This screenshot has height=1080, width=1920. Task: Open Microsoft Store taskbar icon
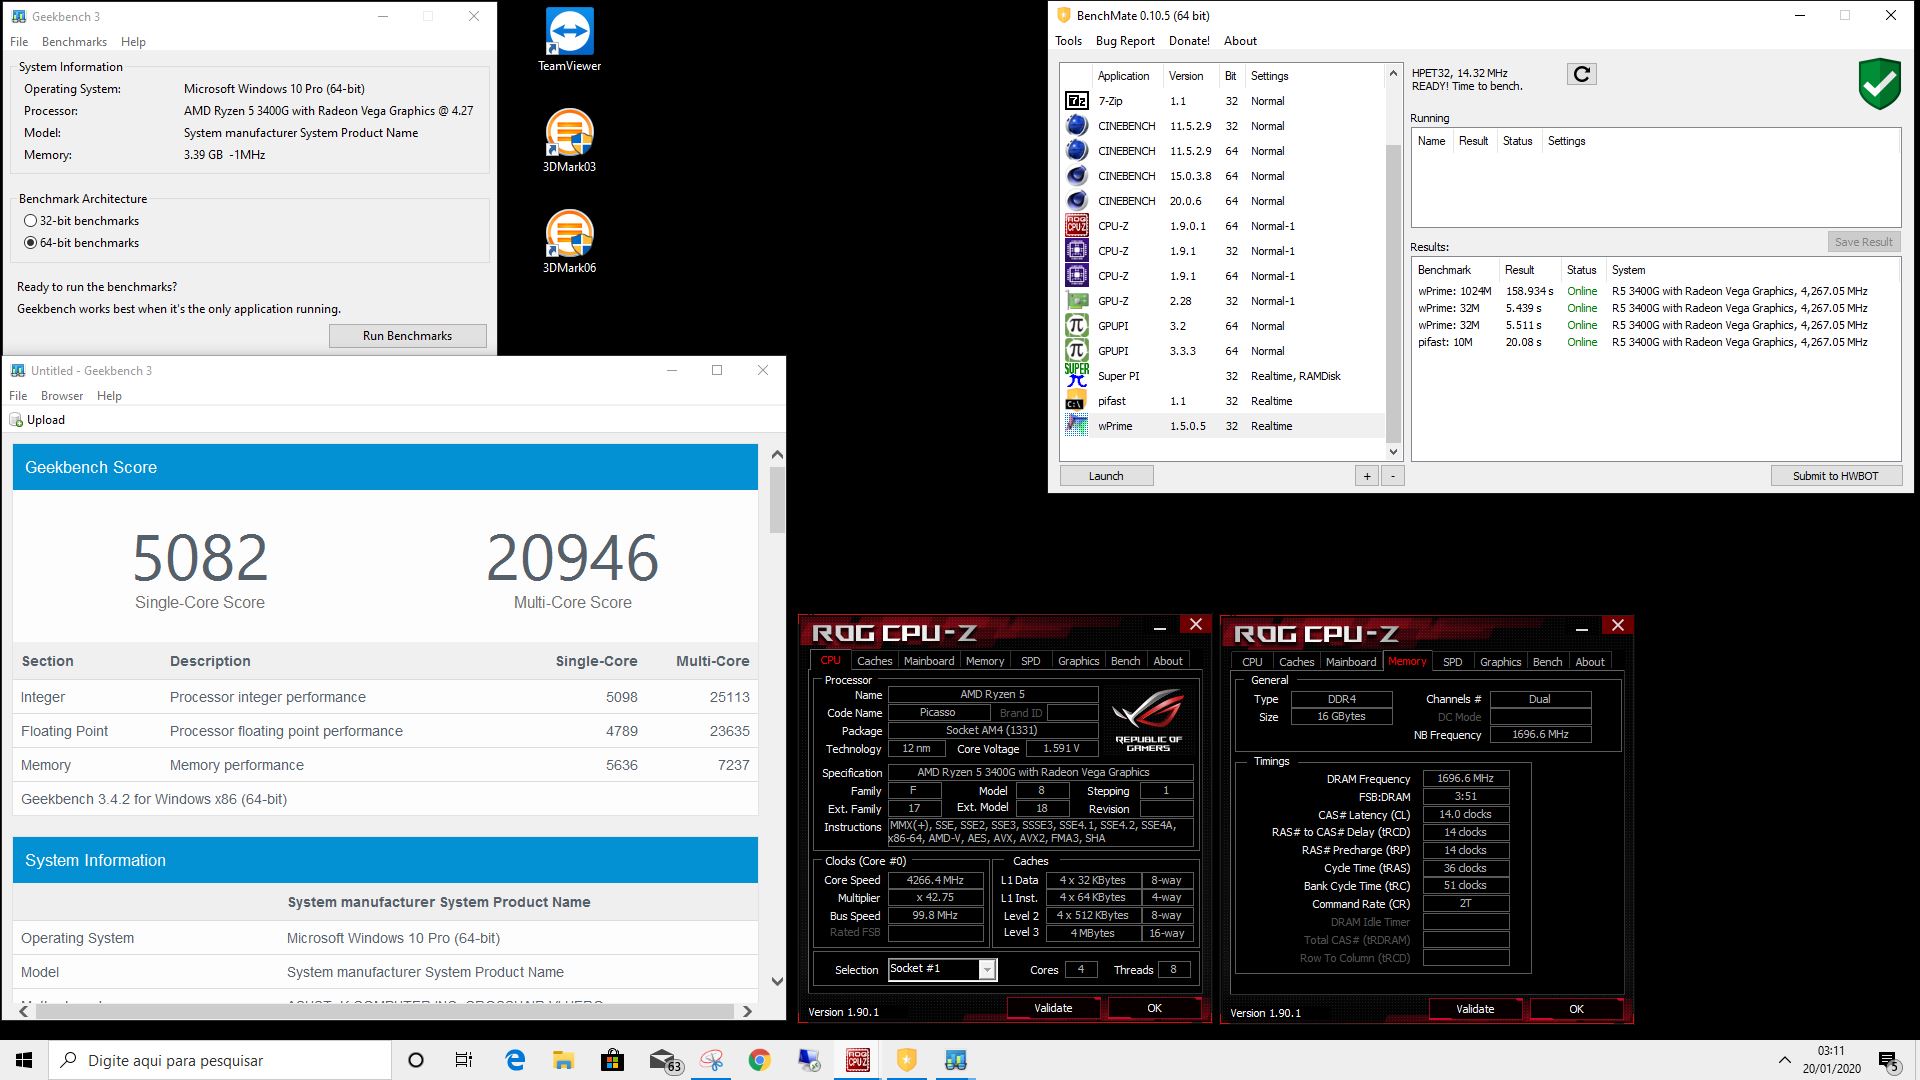[612, 1060]
